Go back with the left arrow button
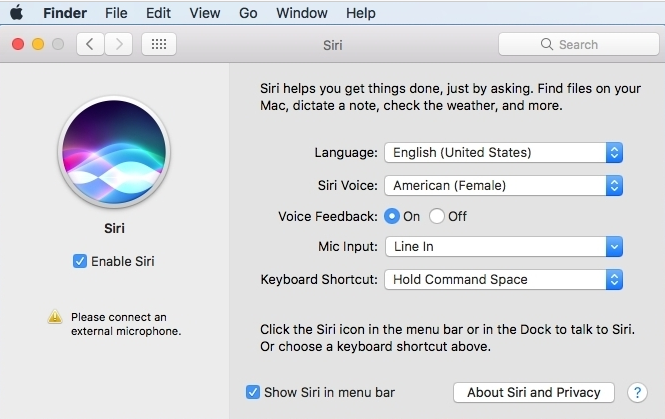The height and width of the screenshot is (419, 665). click(x=90, y=44)
